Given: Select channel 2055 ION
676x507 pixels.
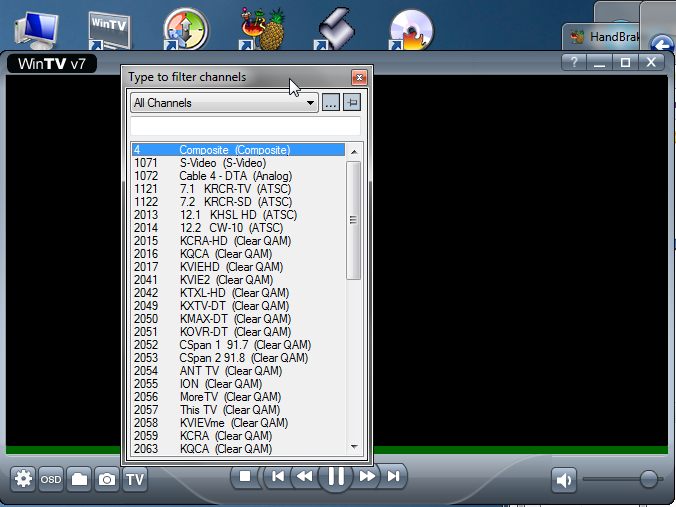Looking at the screenshot, I should pos(238,384).
